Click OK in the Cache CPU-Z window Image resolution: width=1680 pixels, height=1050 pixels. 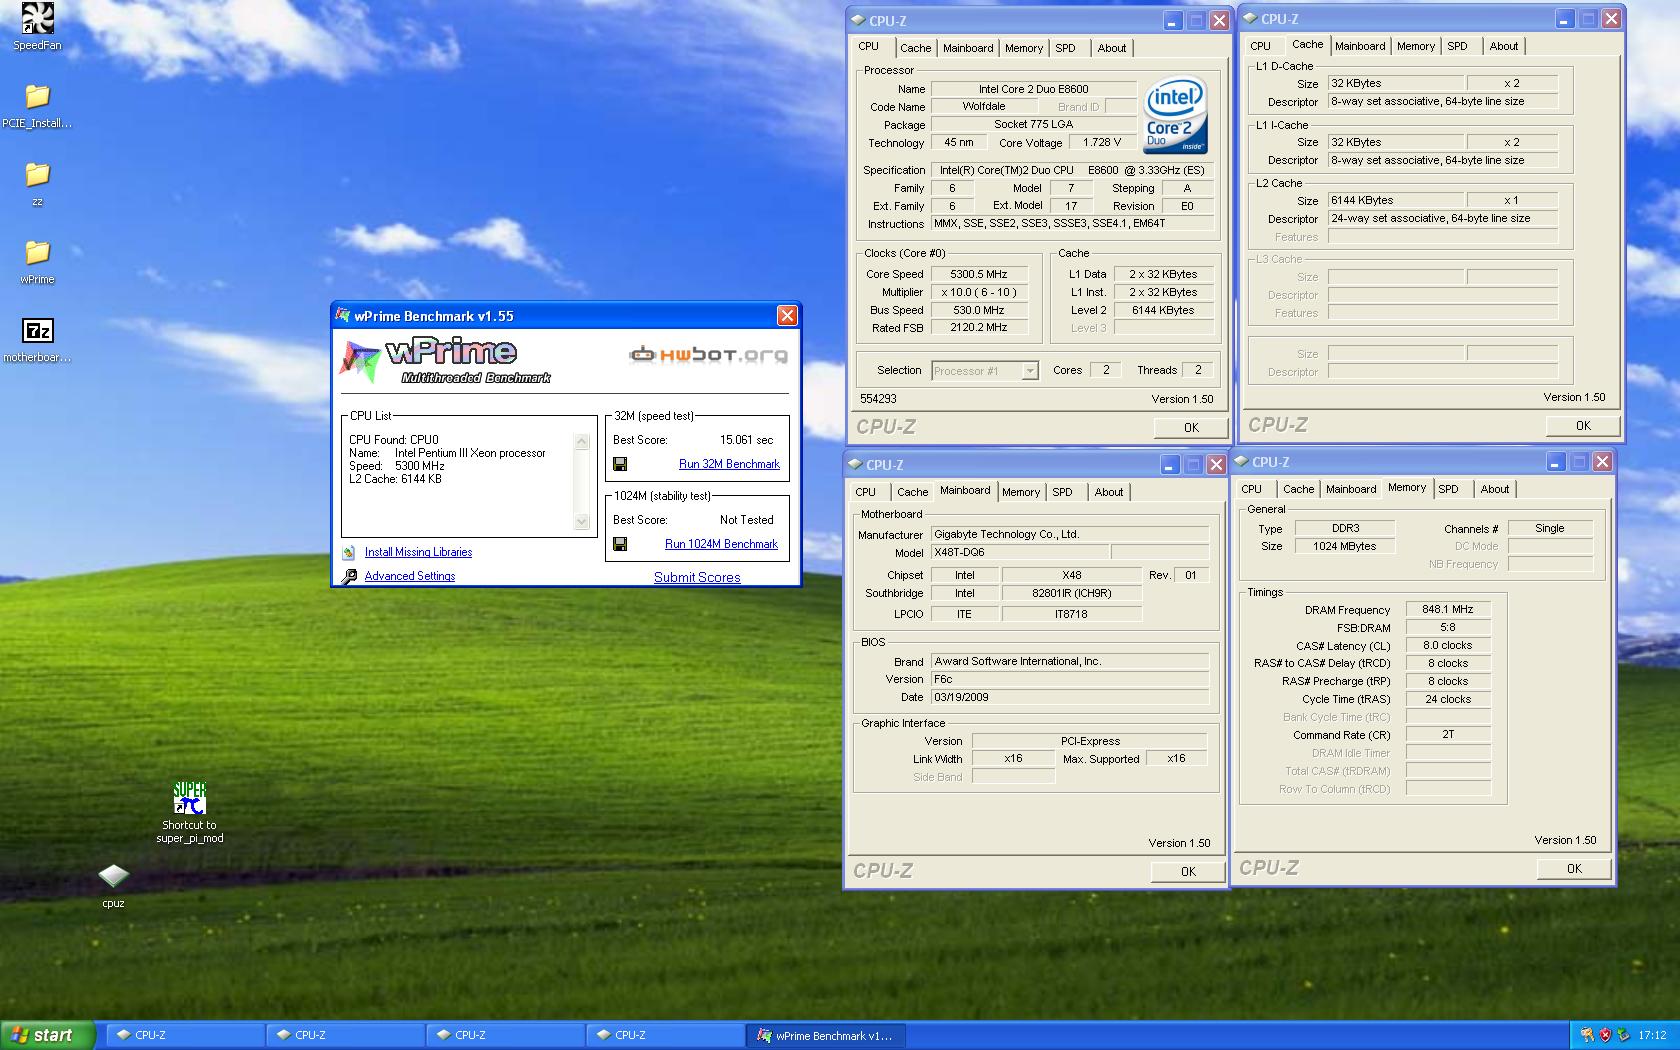(1583, 426)
